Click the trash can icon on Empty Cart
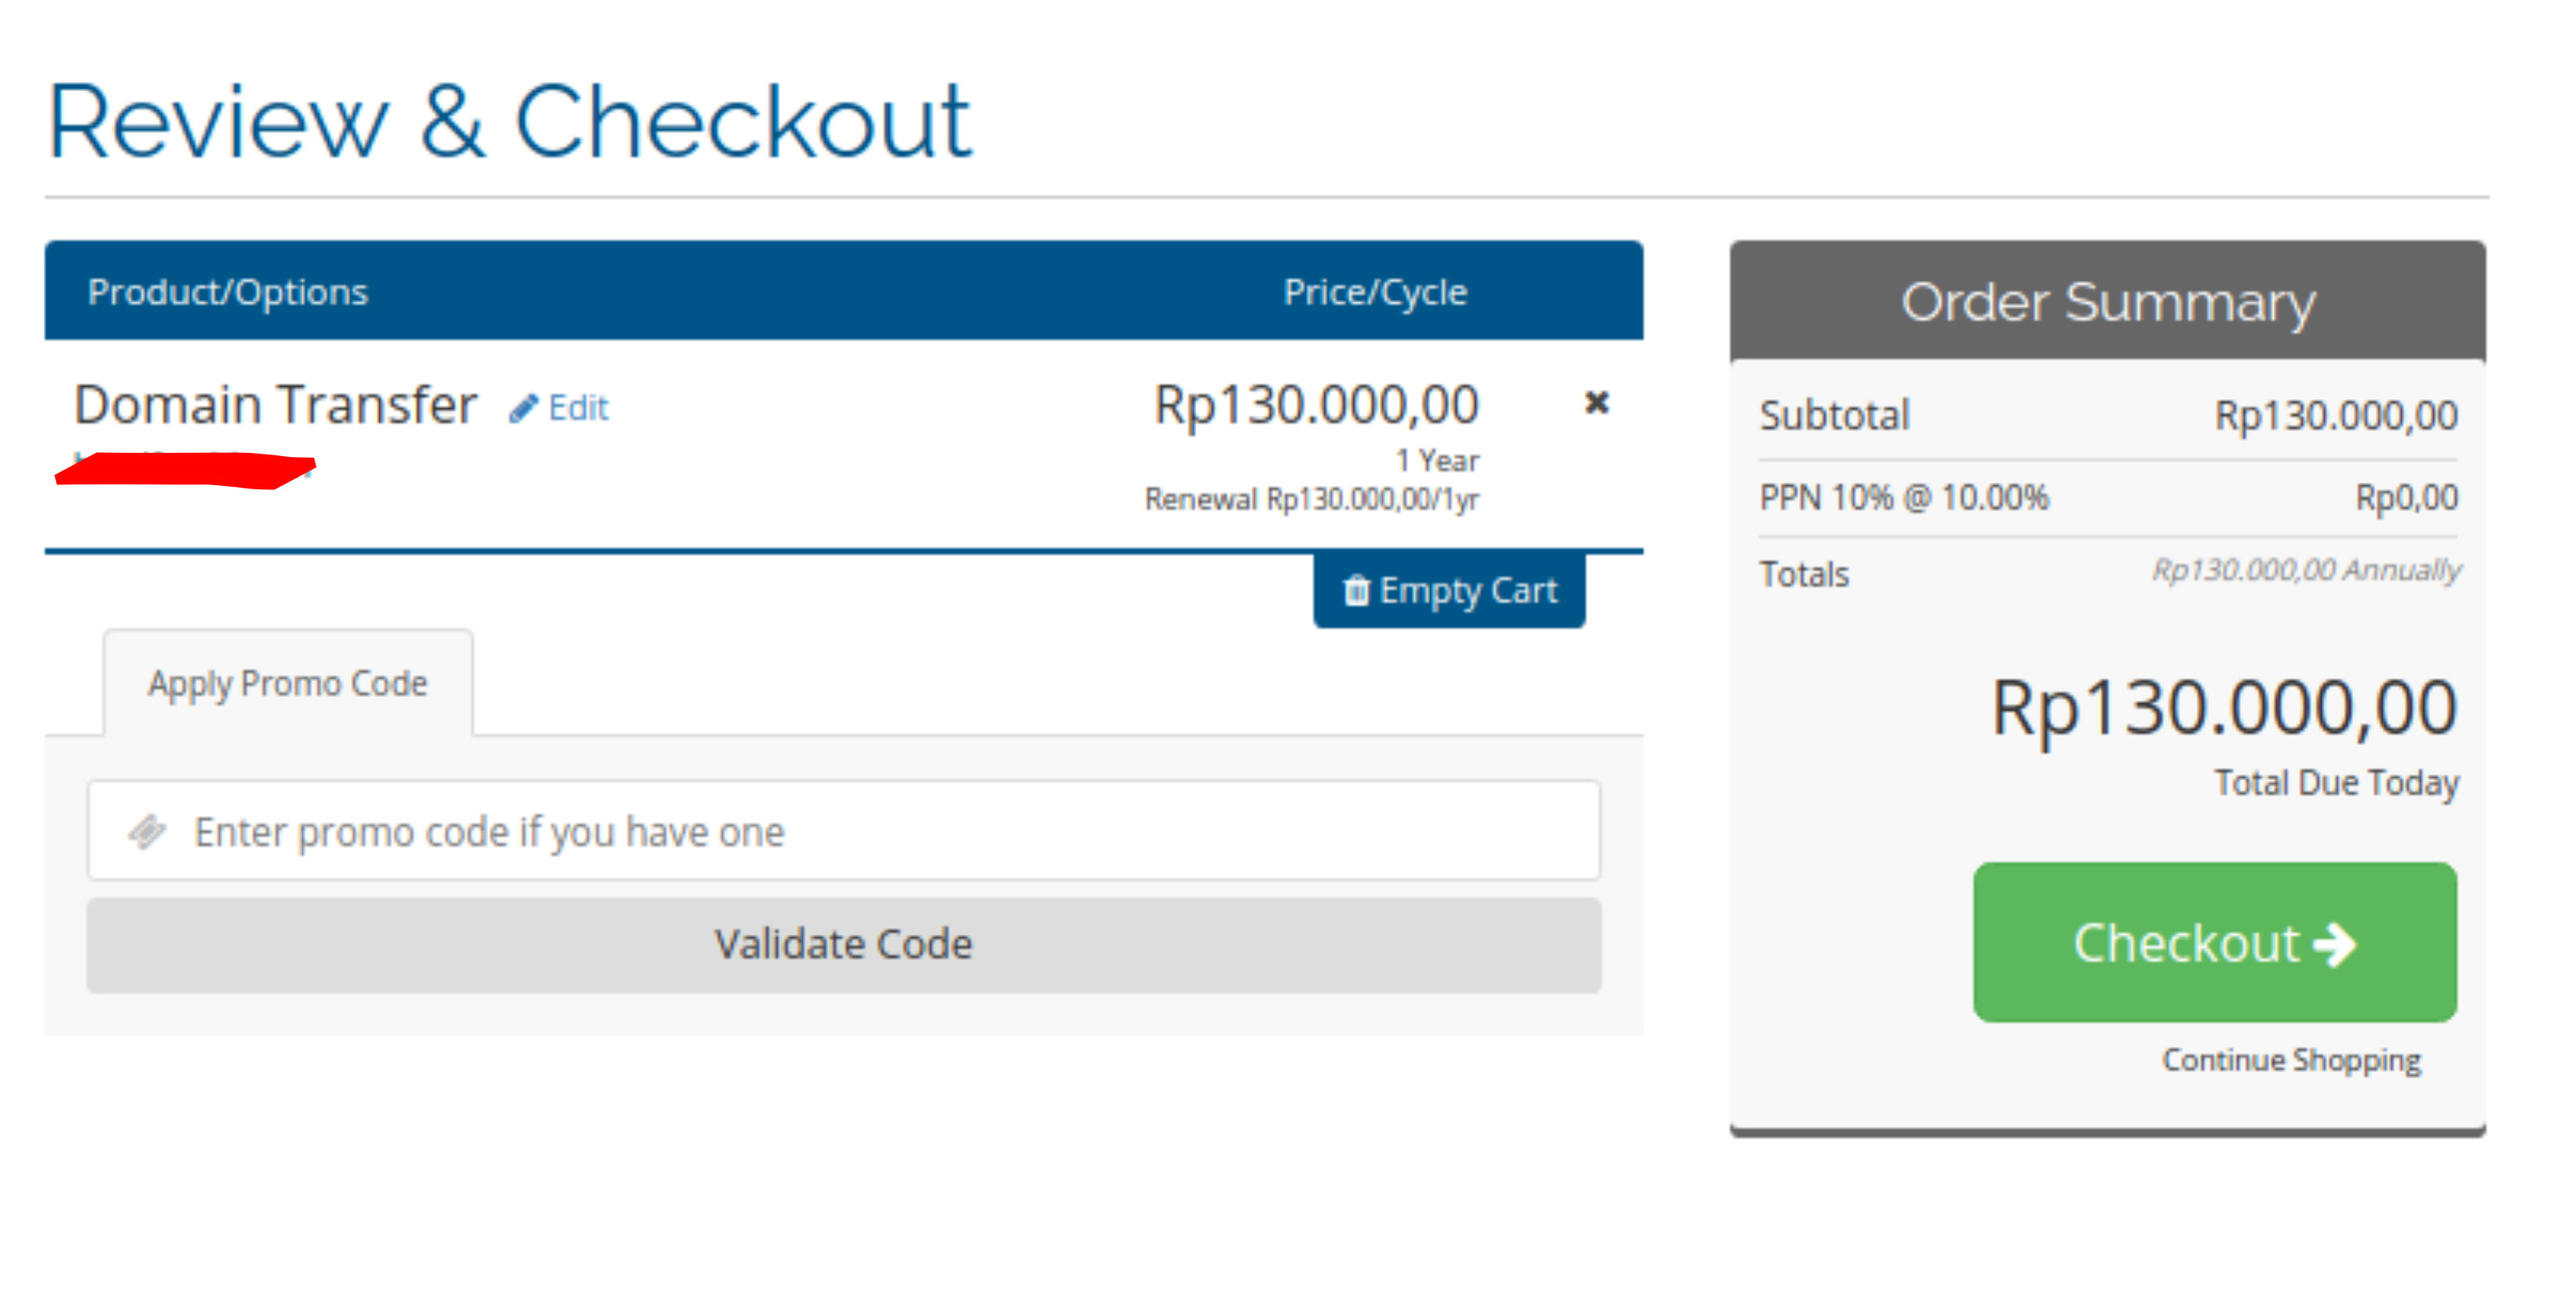 pyautogui.click(x=1355, y=590)
